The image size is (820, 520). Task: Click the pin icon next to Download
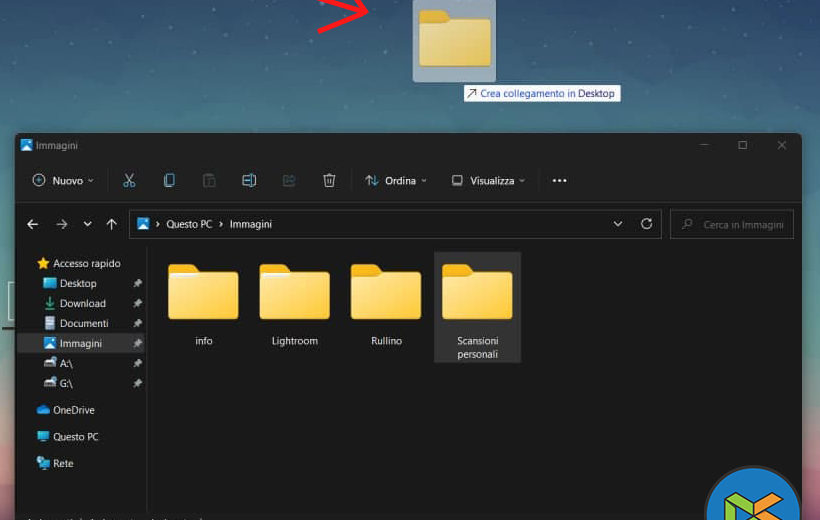pos(138,303)
